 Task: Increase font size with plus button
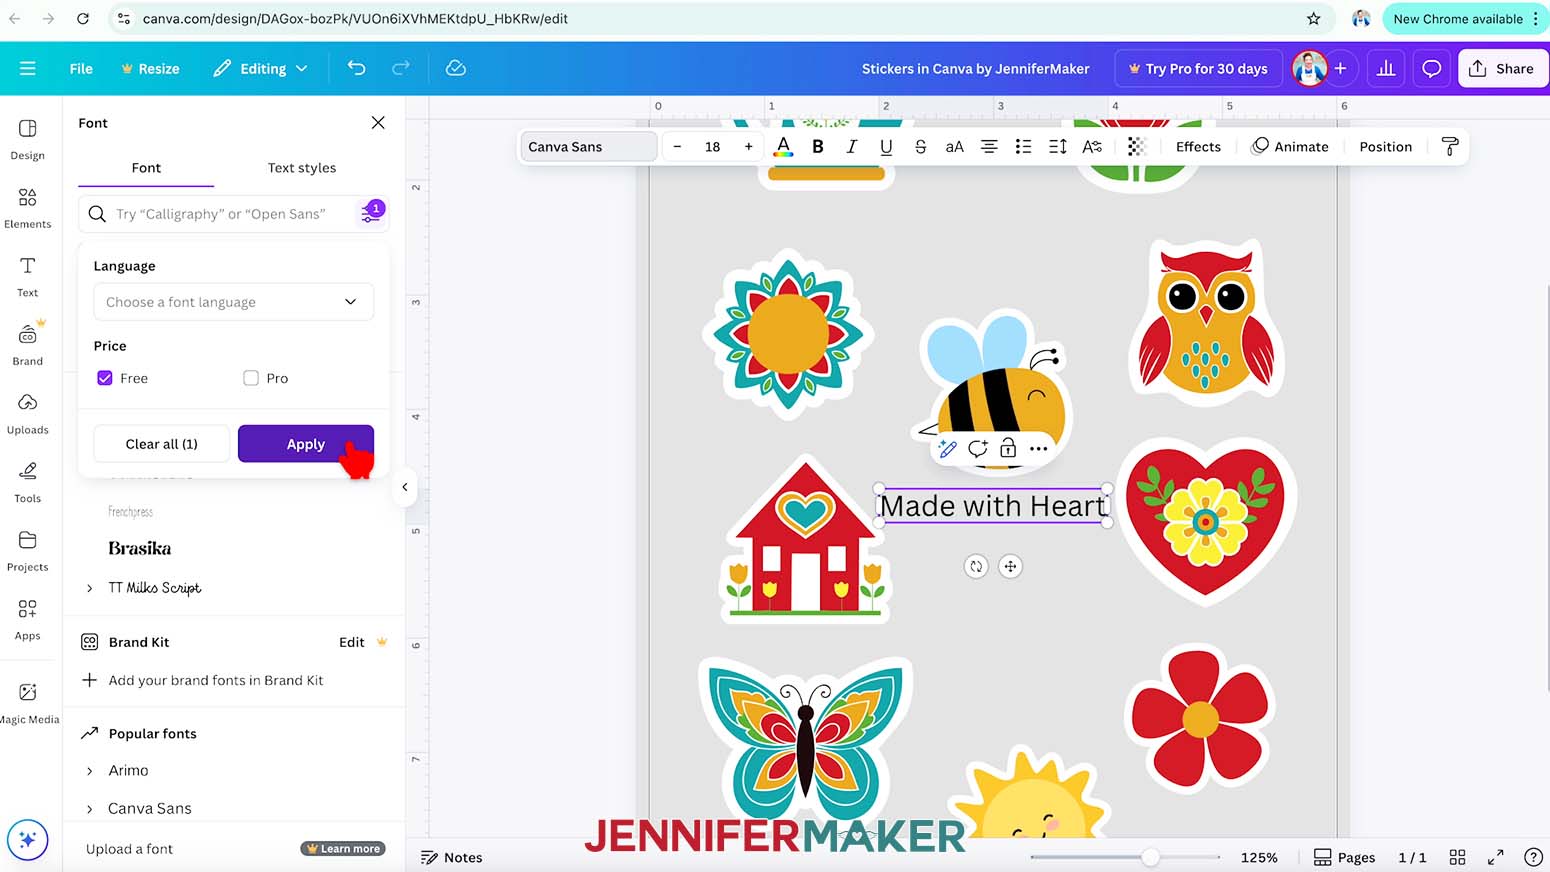point(748,147)
